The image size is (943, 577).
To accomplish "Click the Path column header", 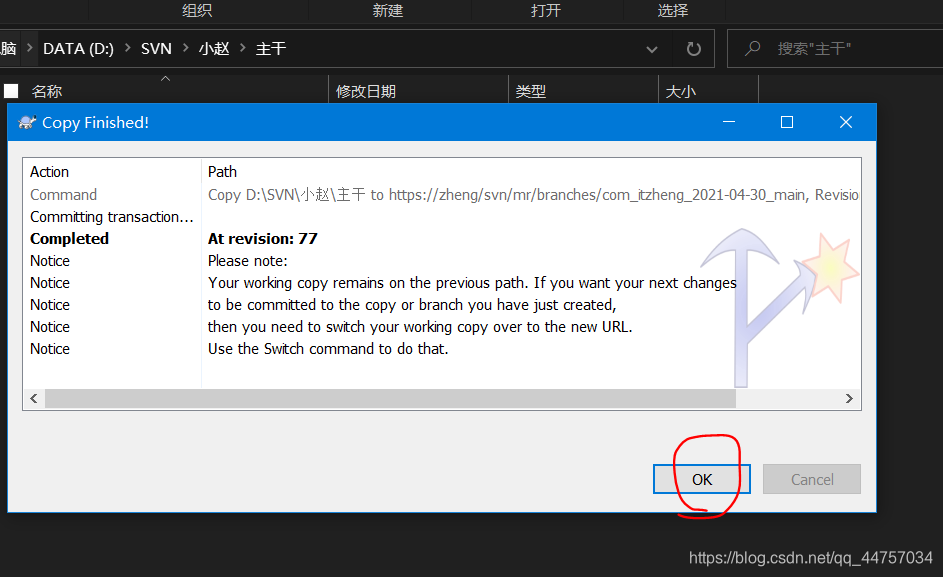I will (x=222, y=172).
